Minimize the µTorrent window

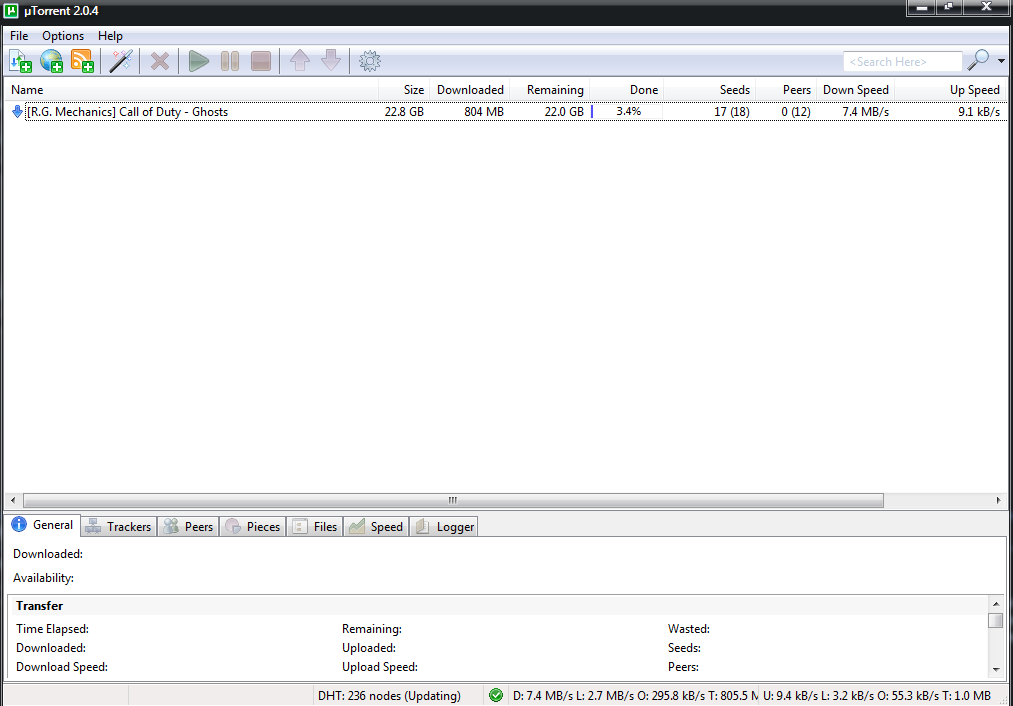[921, 7]
